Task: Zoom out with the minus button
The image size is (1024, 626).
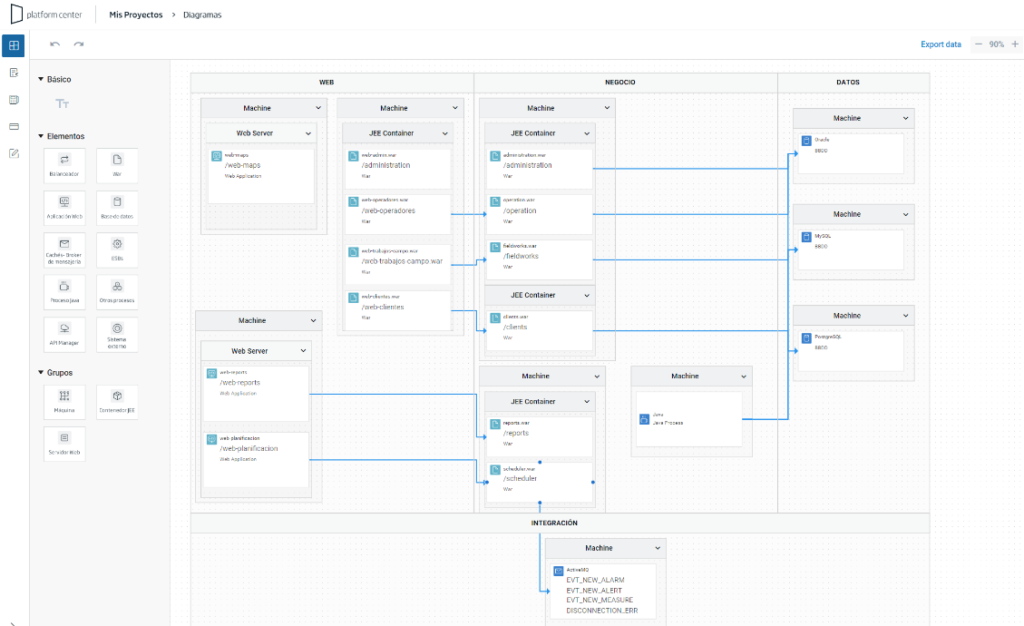Action: click(x=978, y=44)
